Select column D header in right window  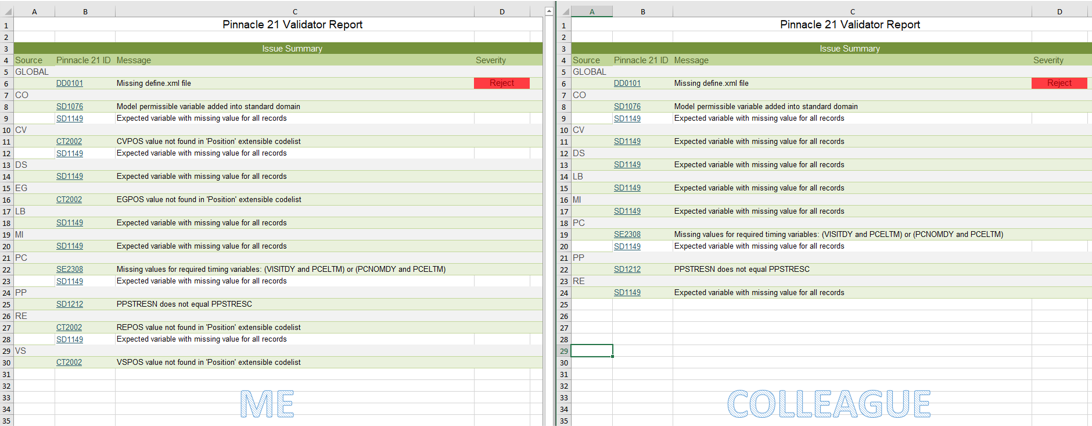pyautogui.click(x=1059, y=11)
